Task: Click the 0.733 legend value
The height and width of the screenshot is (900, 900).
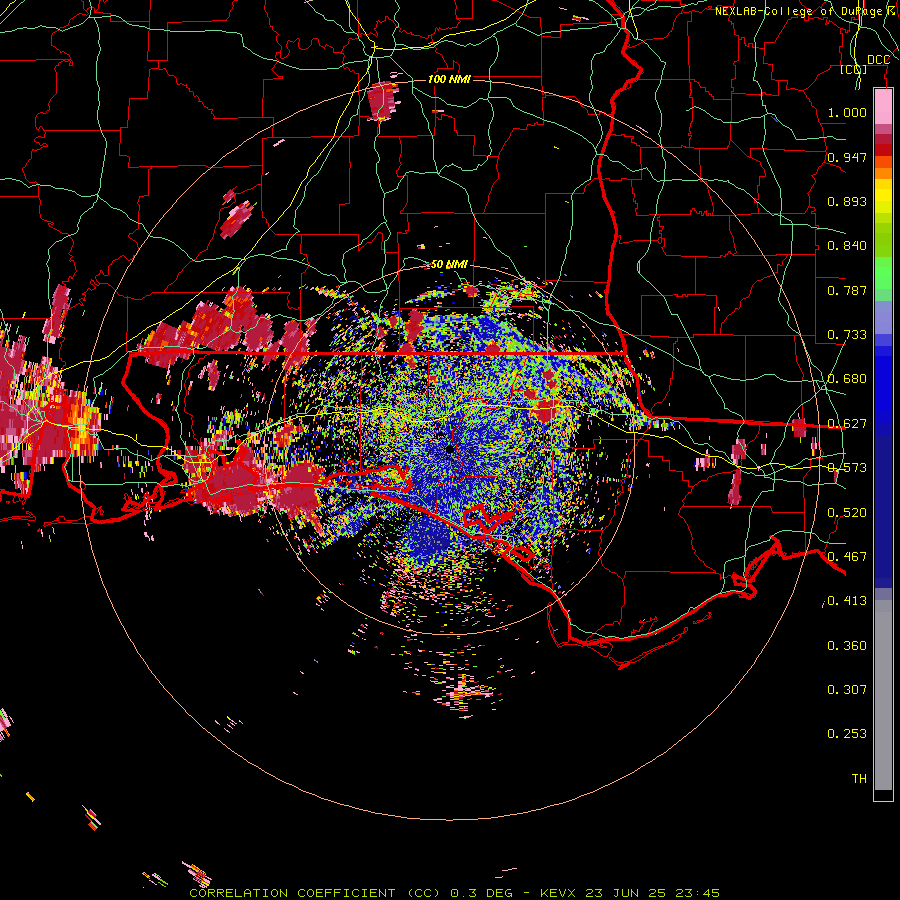Action: [847, 335]
